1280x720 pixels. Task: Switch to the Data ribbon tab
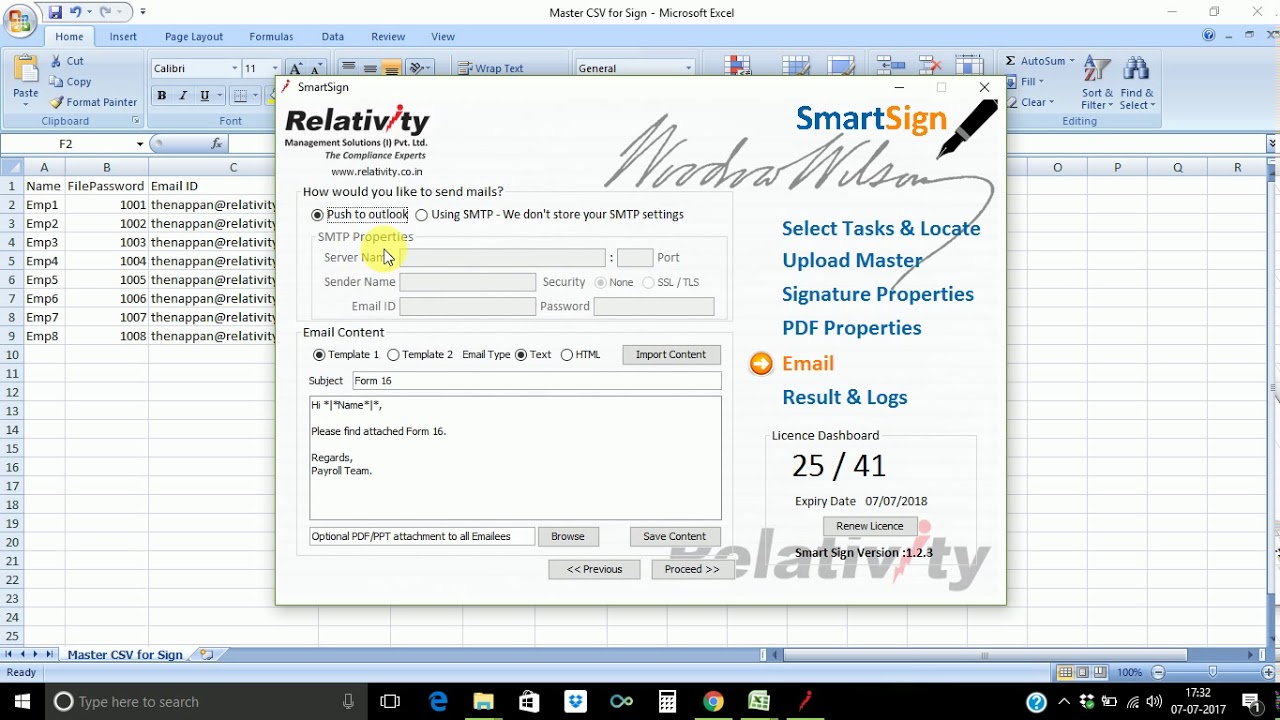pyautogui.click(x=333, y=37)
